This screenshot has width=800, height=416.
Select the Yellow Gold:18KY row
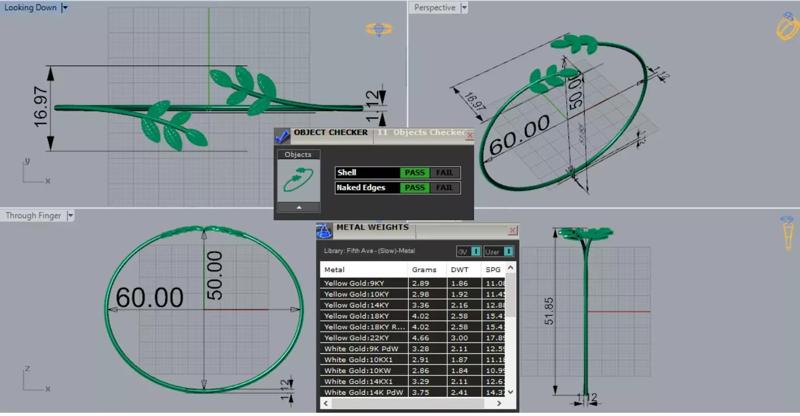413,316
